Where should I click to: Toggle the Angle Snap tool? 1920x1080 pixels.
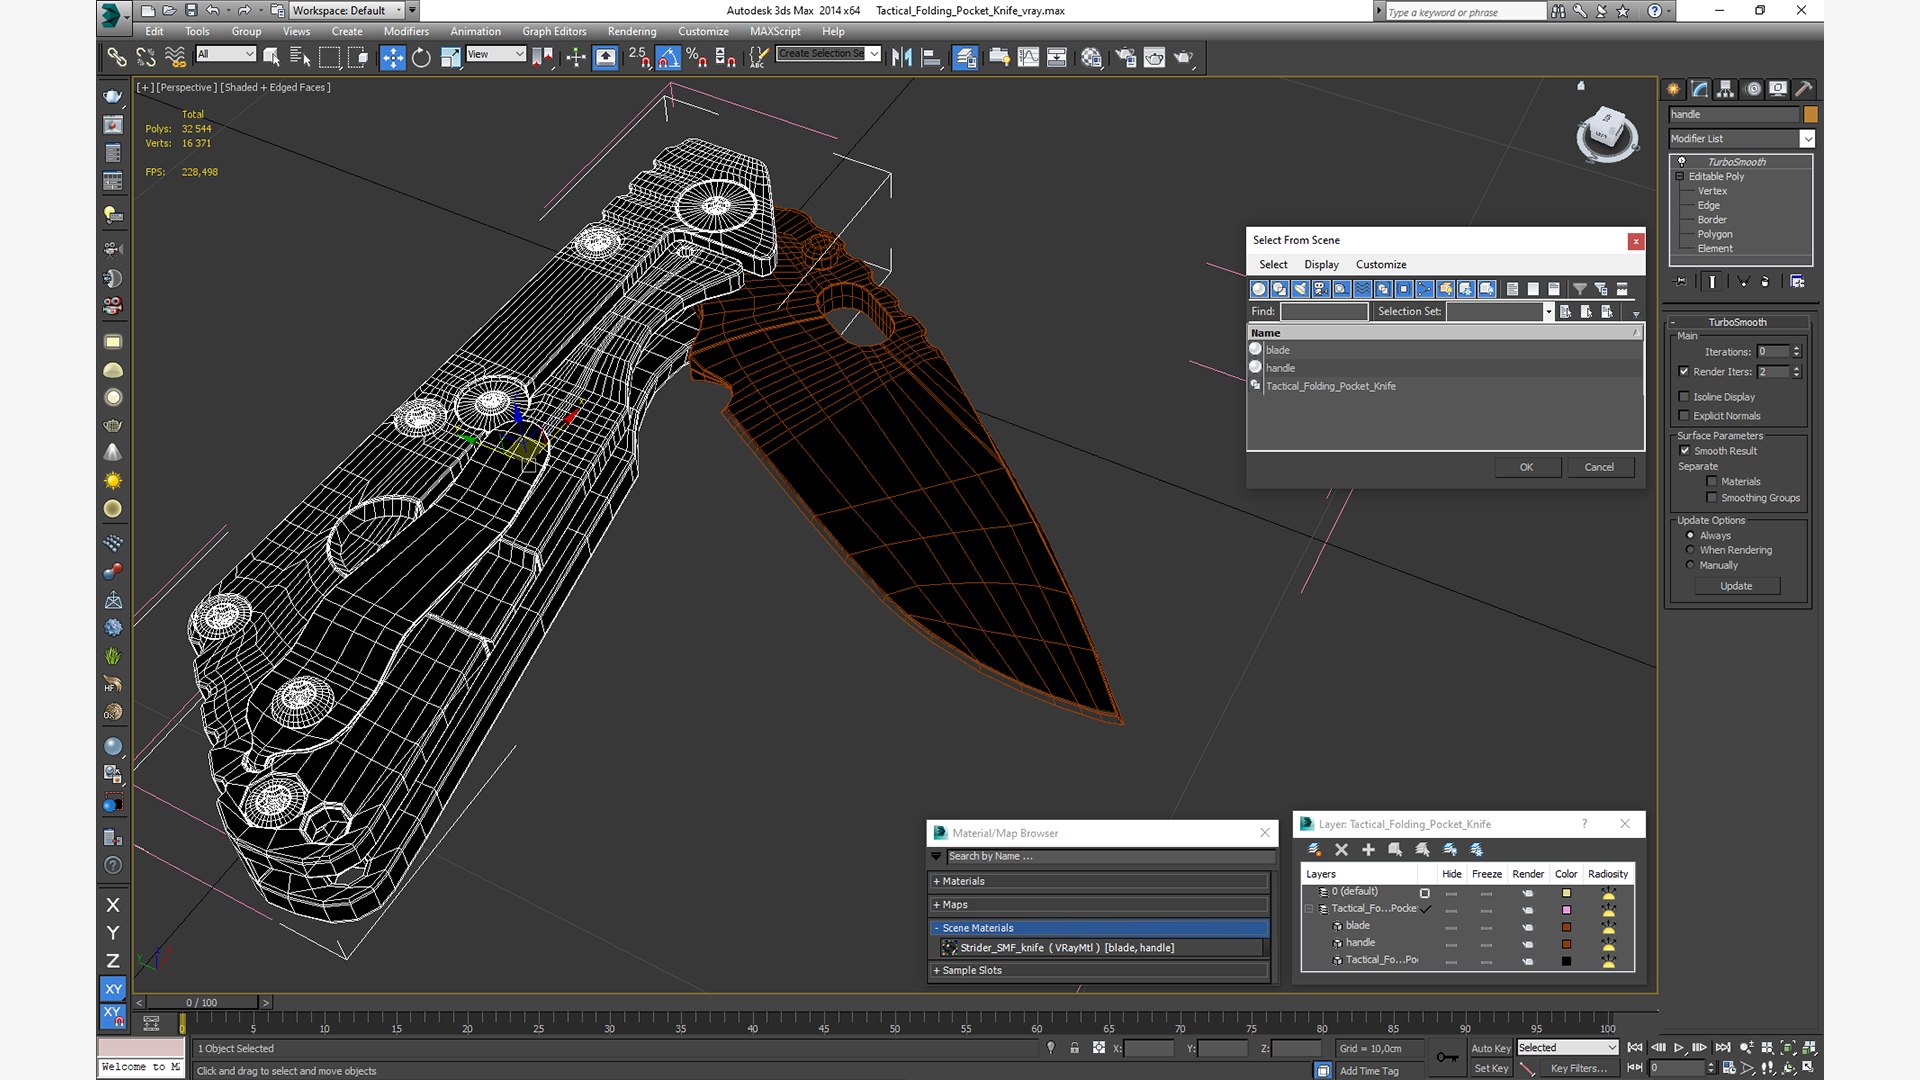[x=668, y=57]
